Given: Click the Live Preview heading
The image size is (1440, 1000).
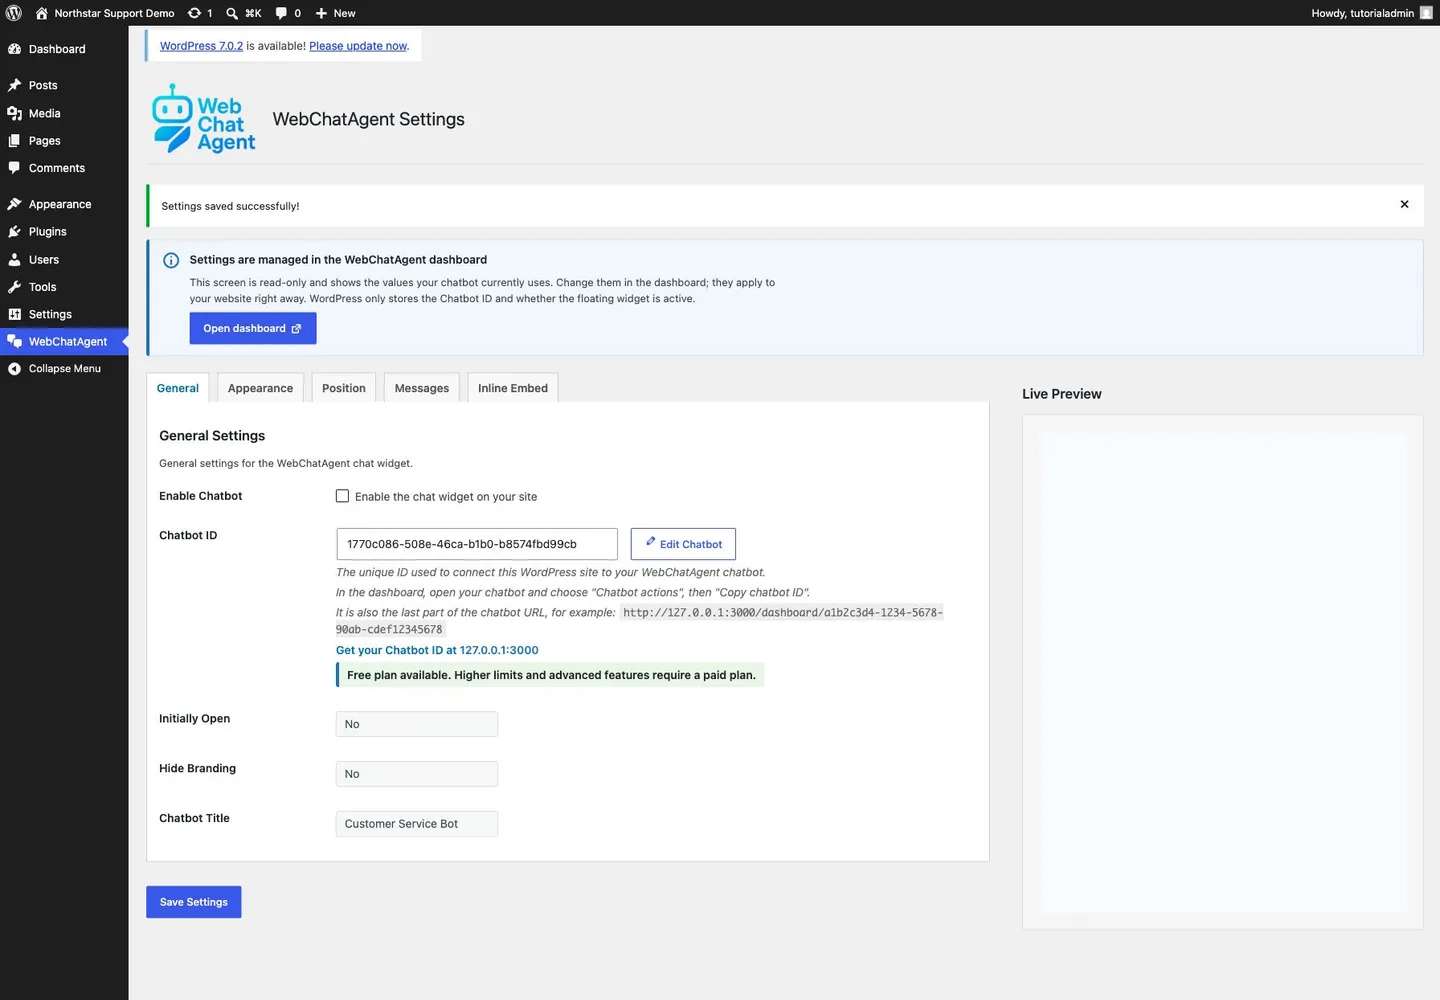Looking at the screenshot, I should pyautogui.click(x=1062, y=394).
